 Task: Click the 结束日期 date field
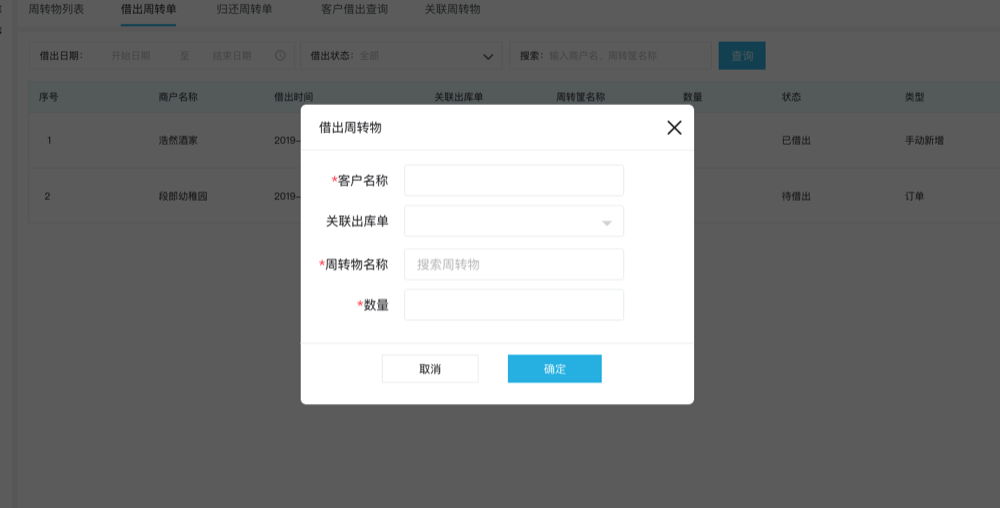pos(232,56)
